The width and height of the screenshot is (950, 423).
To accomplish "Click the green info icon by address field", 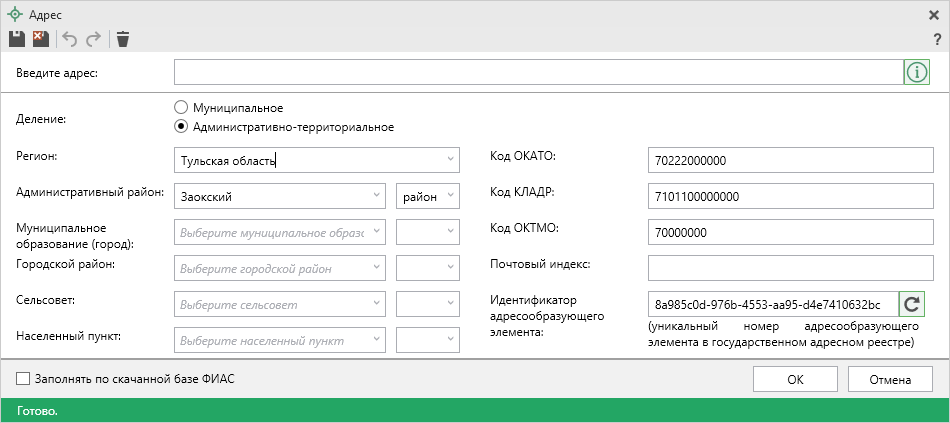I will point(917,72).
